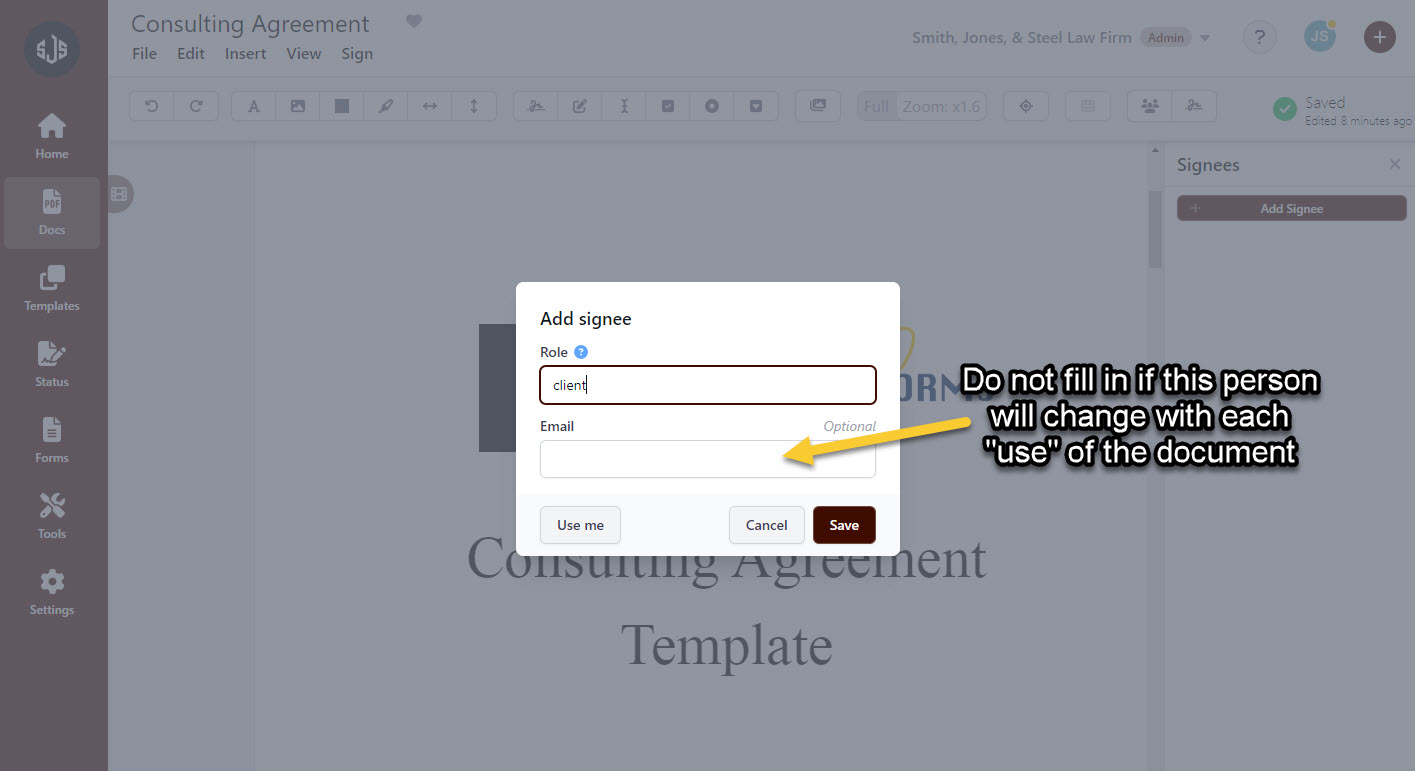Image resolution: width=1415 pixels, height=771 pixels.
Task: Open Zoom x1.6 selector
Action: click(x=941, y=106)
